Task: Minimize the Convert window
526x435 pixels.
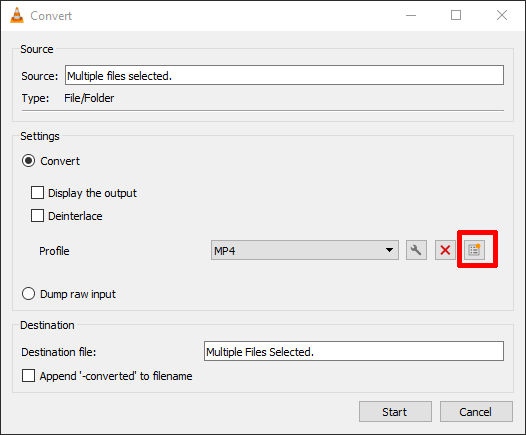Action: pos(411,15)
